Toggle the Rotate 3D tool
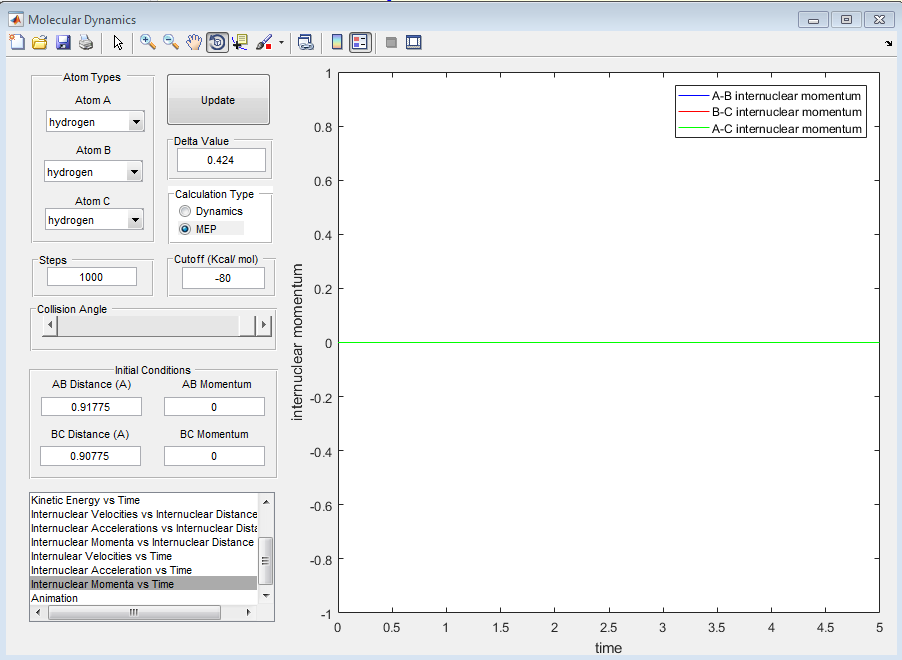 (217, 42)
